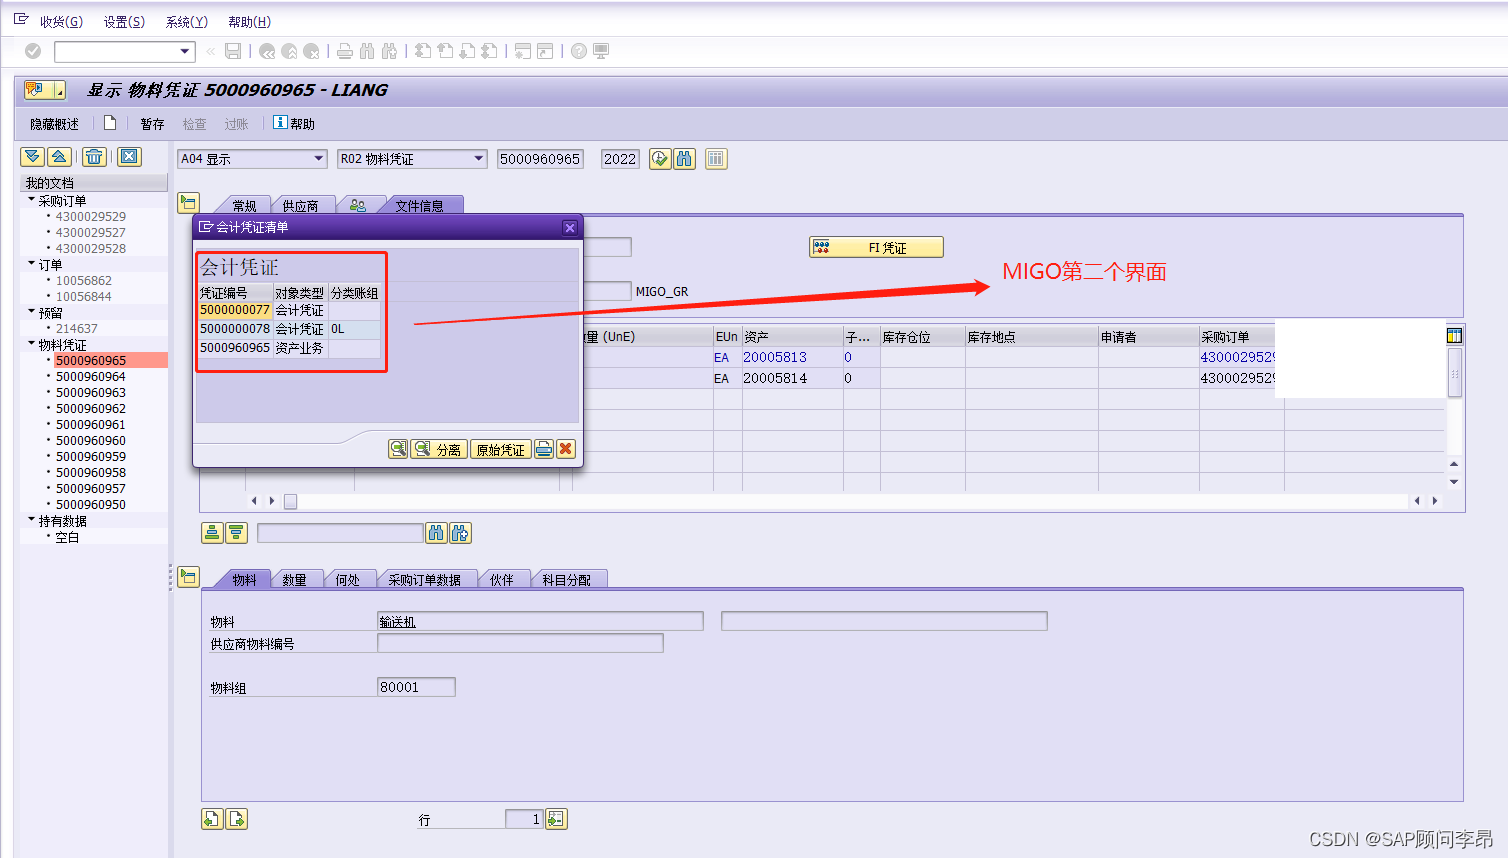Image resolution: width=1508 pixels, height=858 pixels.
Task: Collapse the 预留 tree node
Action: (x=31, y=312)
